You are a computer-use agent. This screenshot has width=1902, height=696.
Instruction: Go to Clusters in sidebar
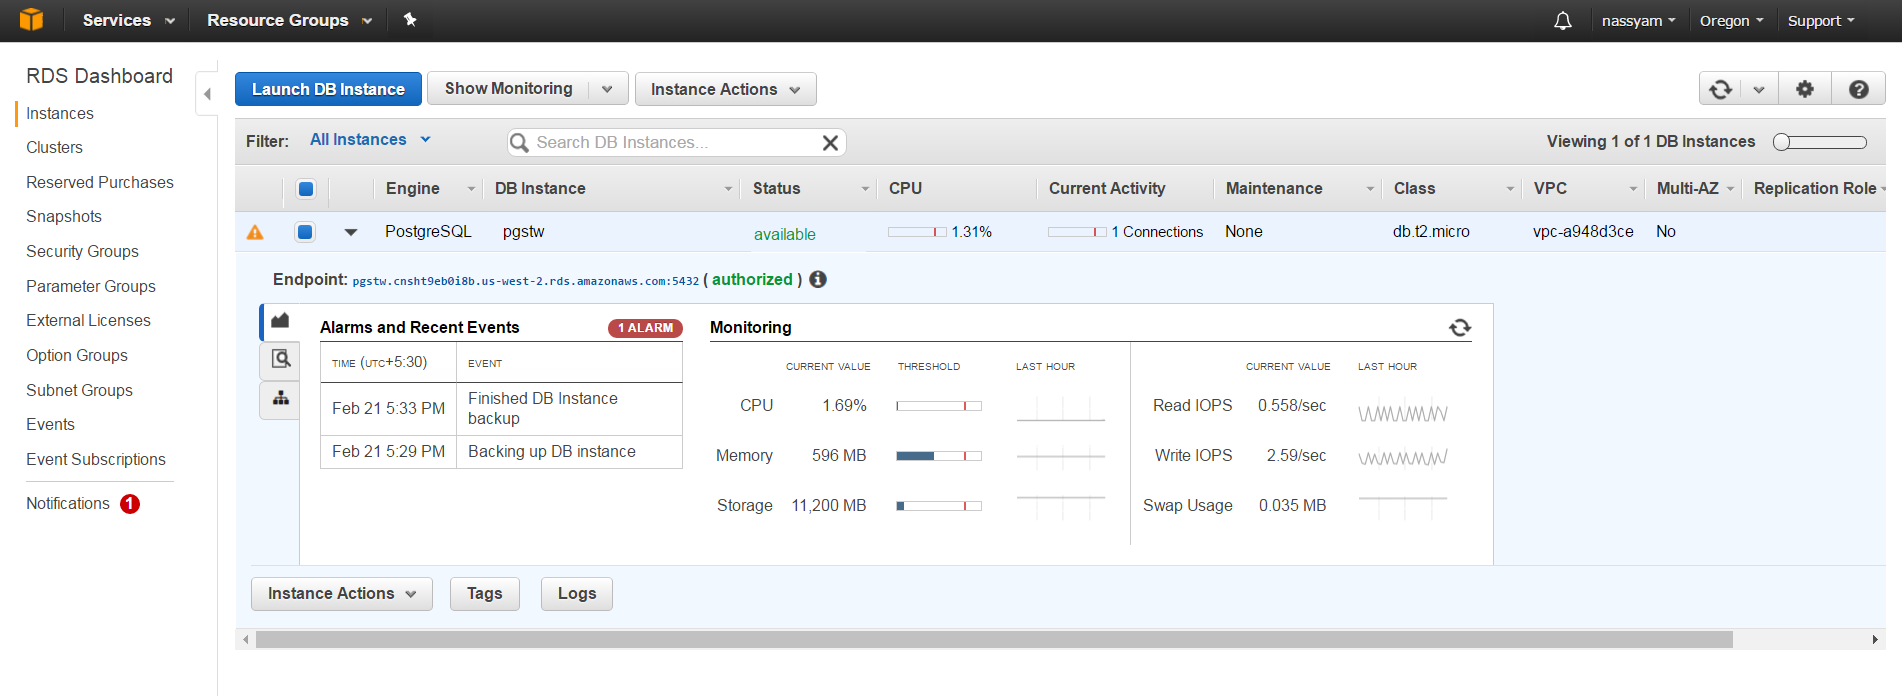[54, 148]
